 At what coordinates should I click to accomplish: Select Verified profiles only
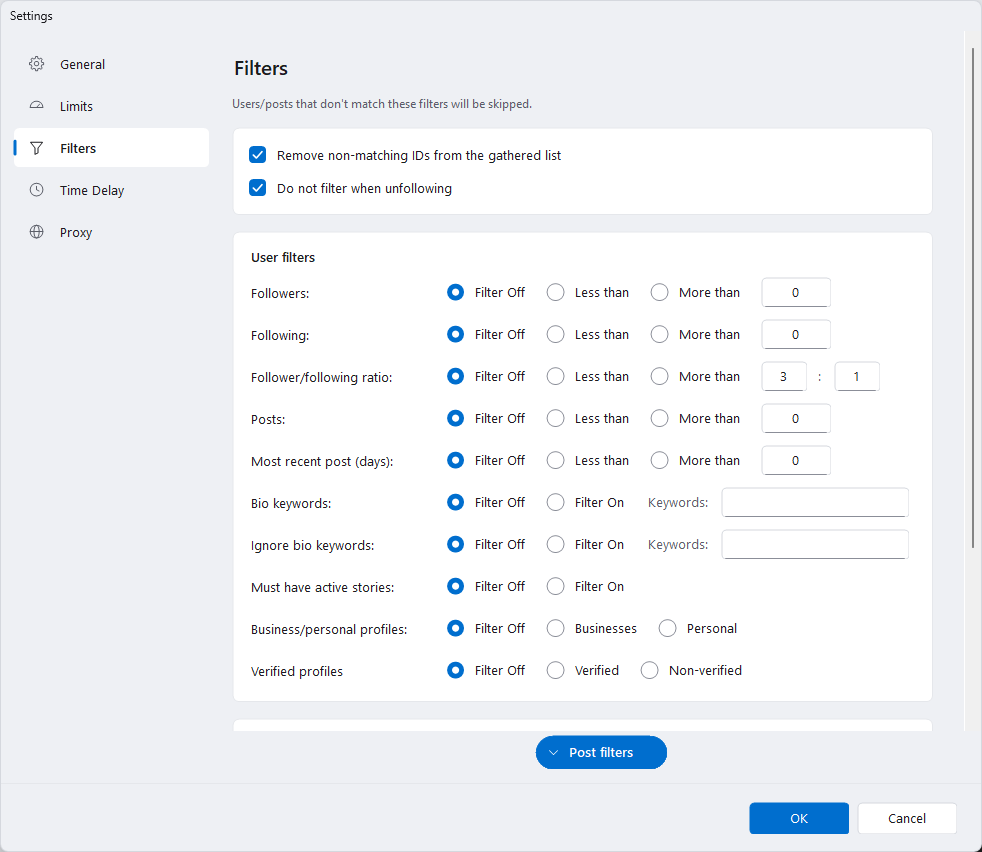tap(555, 670)
